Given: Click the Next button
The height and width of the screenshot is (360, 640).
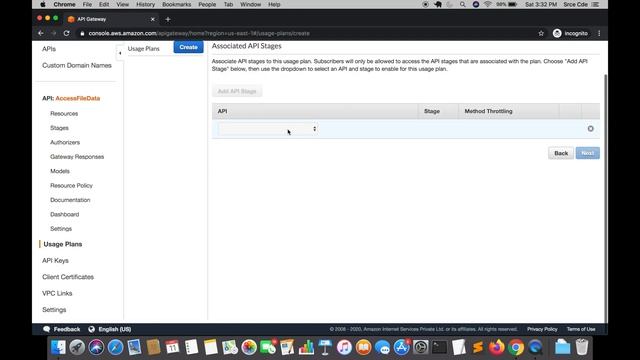Looking at the screenshot, I should [x=587, y=153].
